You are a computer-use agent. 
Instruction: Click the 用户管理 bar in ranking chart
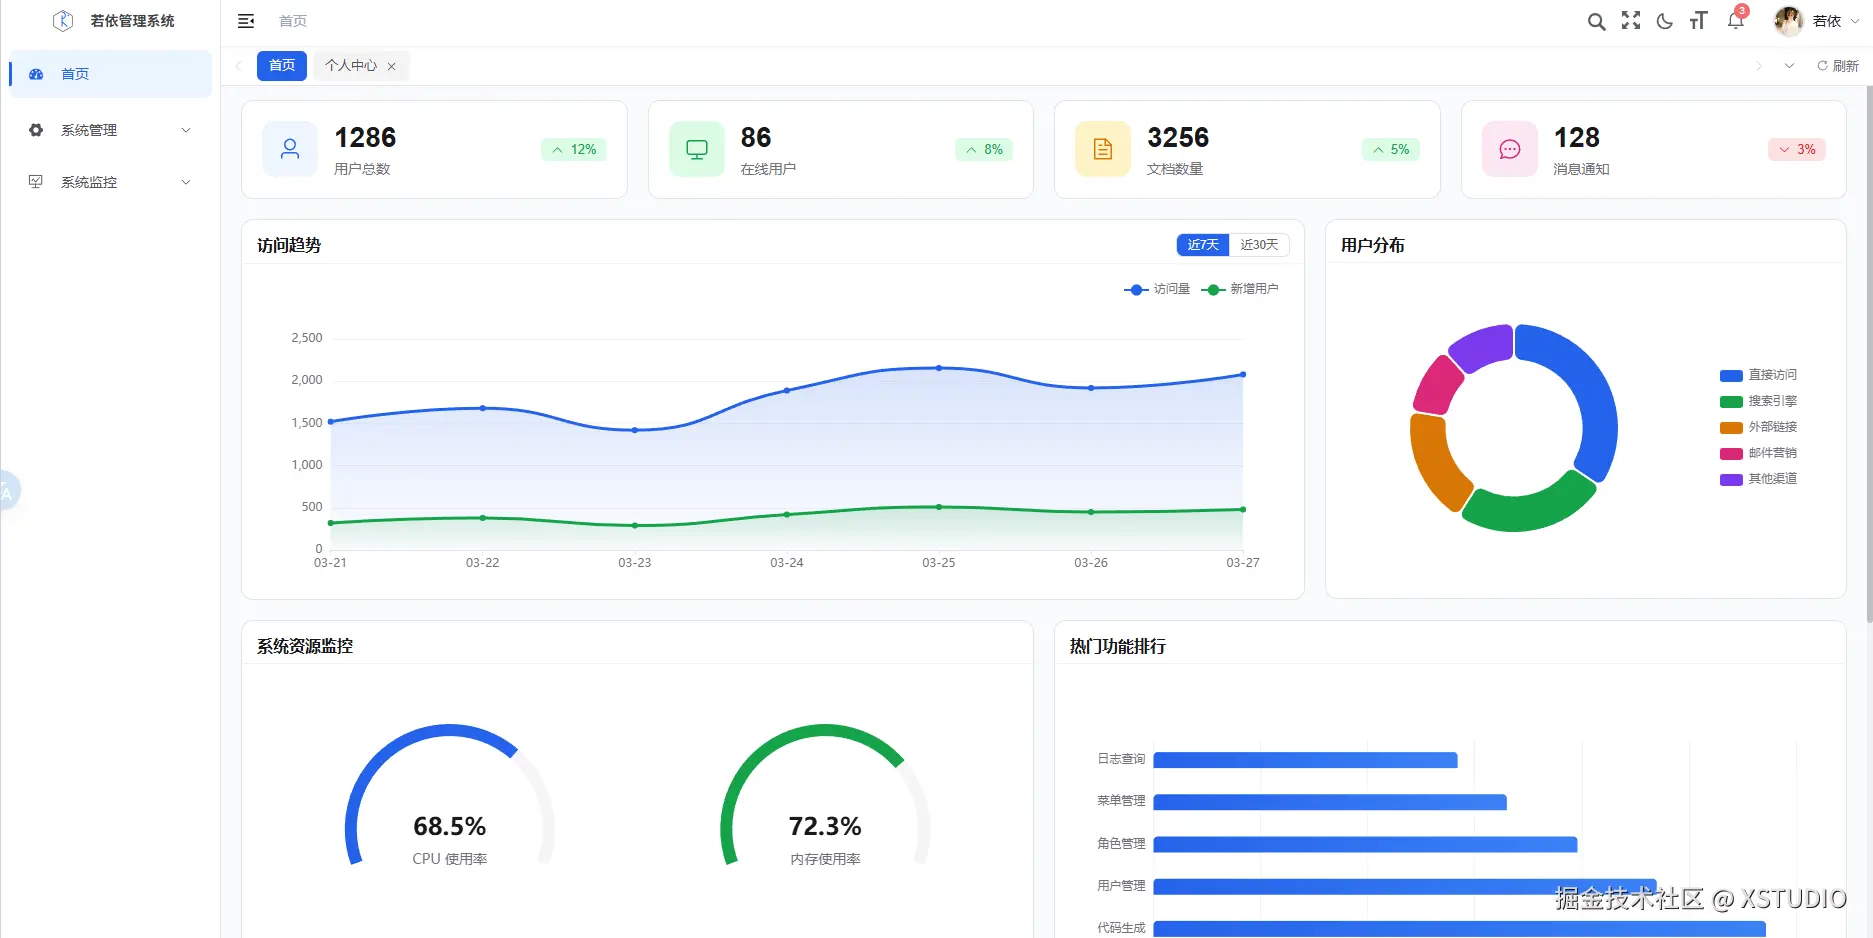1400,887
